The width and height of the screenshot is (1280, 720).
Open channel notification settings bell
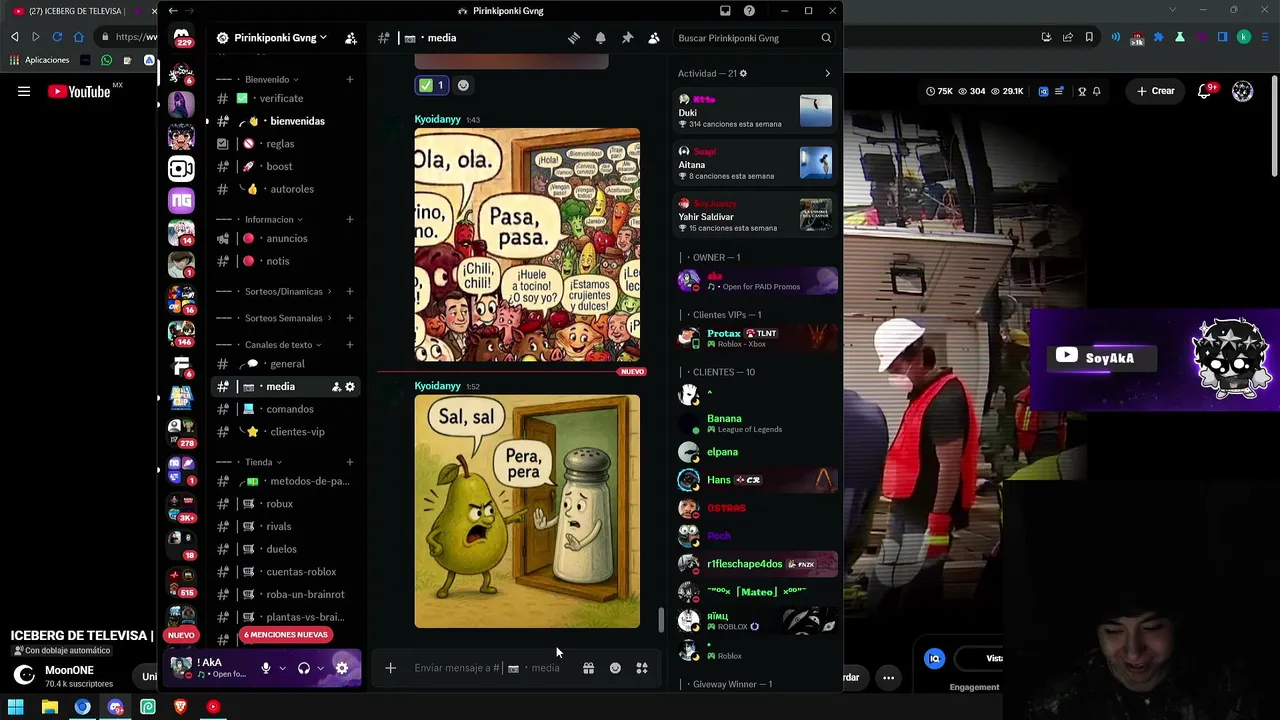[x=600, y=38]
